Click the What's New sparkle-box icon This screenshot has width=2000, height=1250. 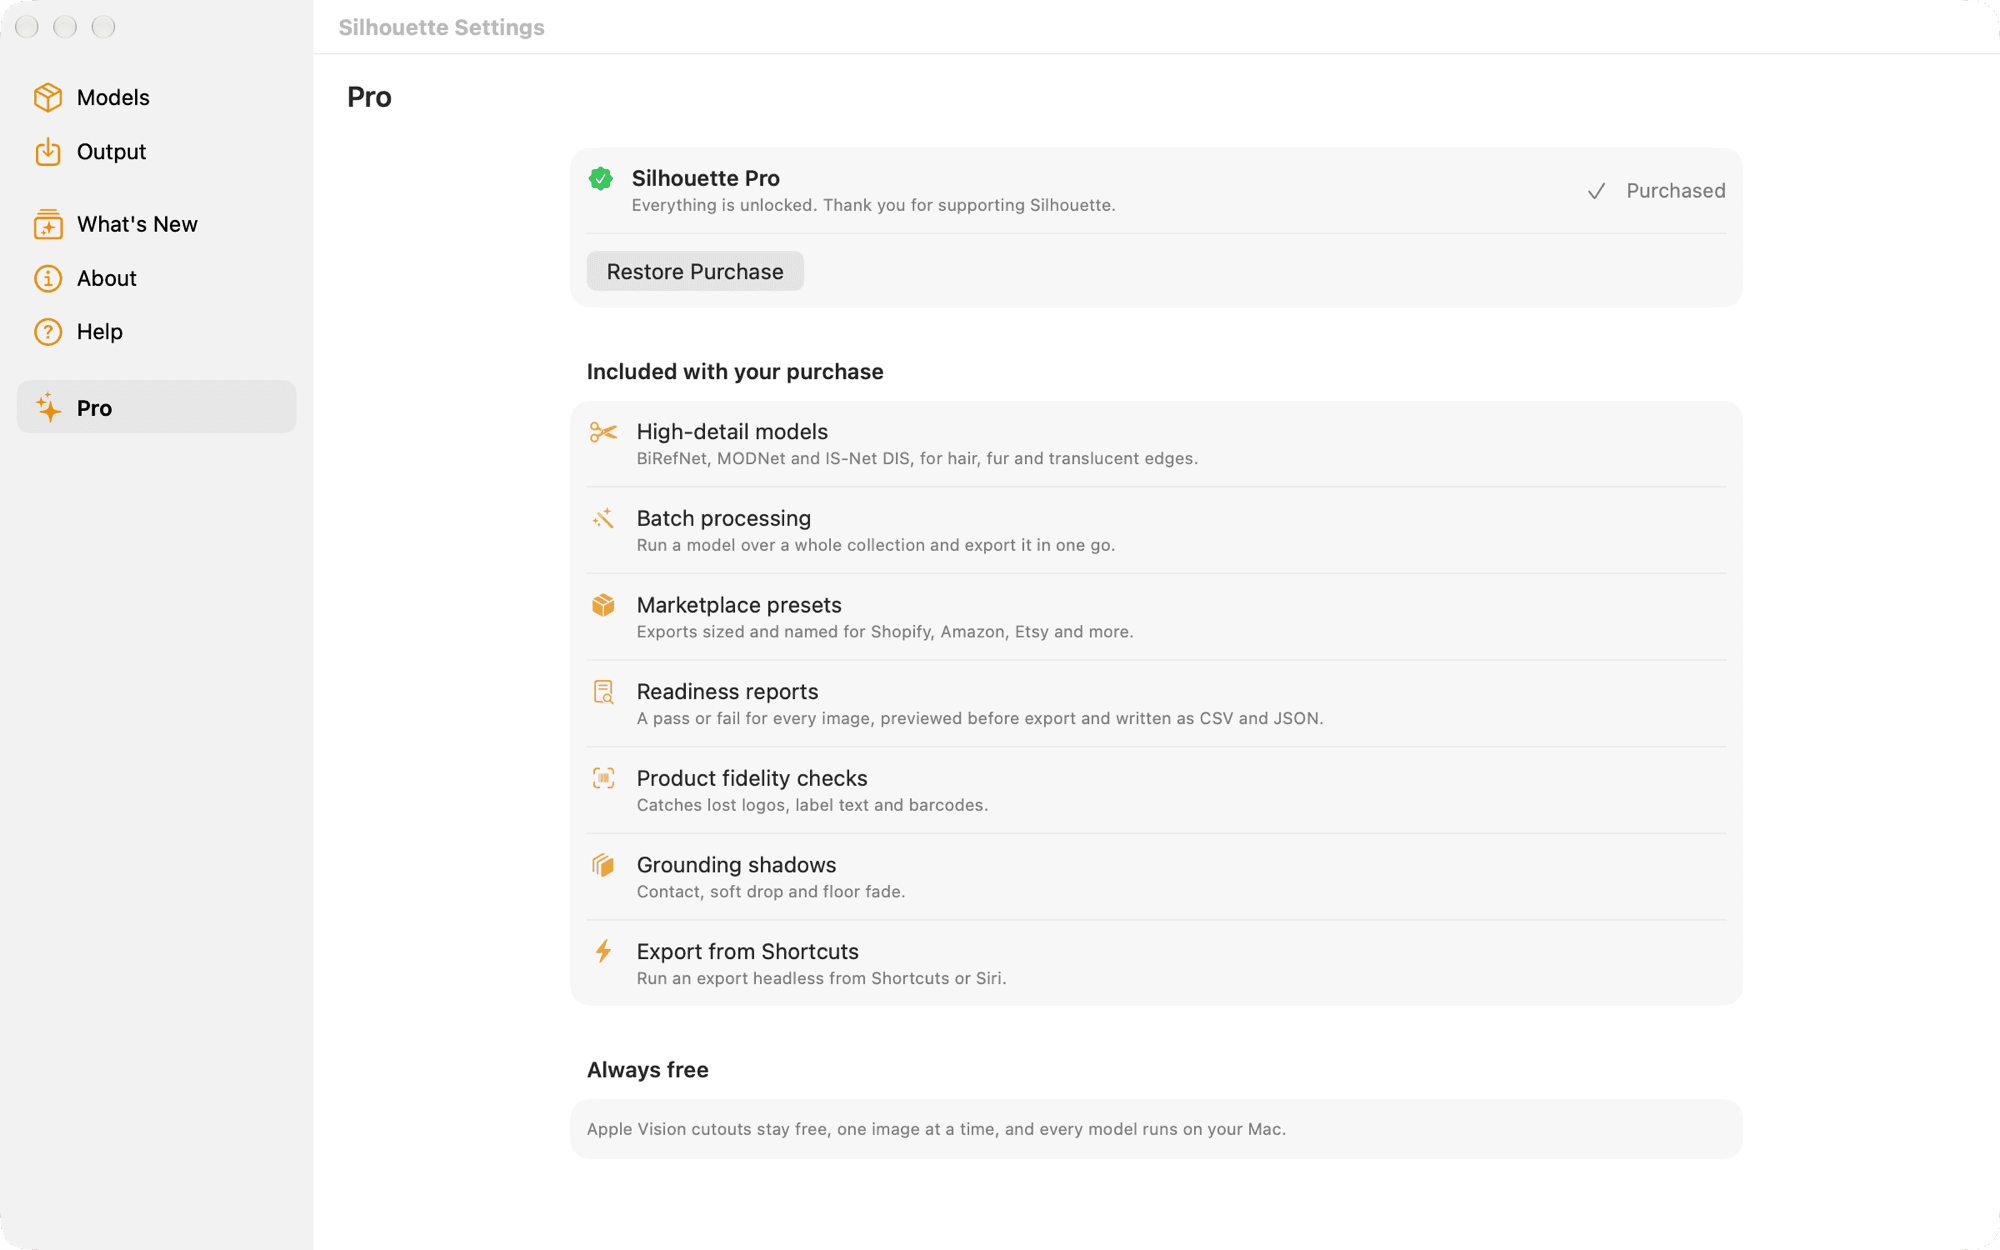coord(48,224)
